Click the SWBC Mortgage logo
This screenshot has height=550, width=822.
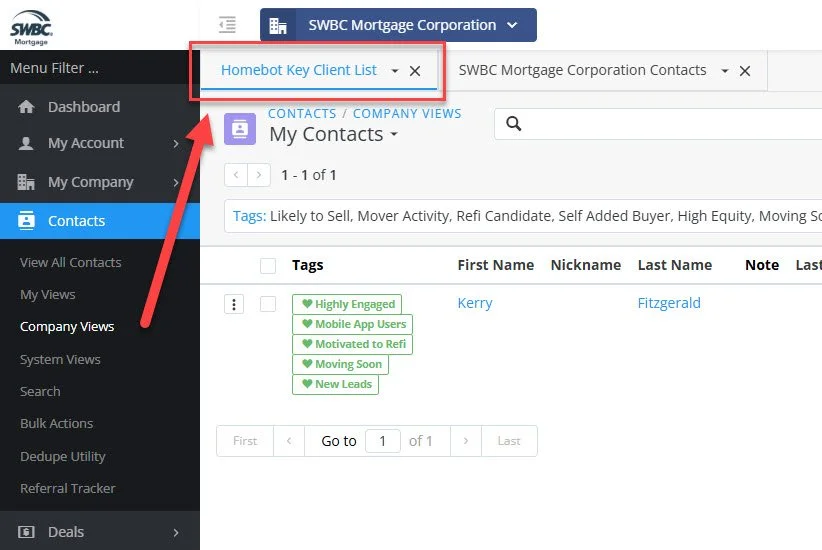[x=31, y=27]
